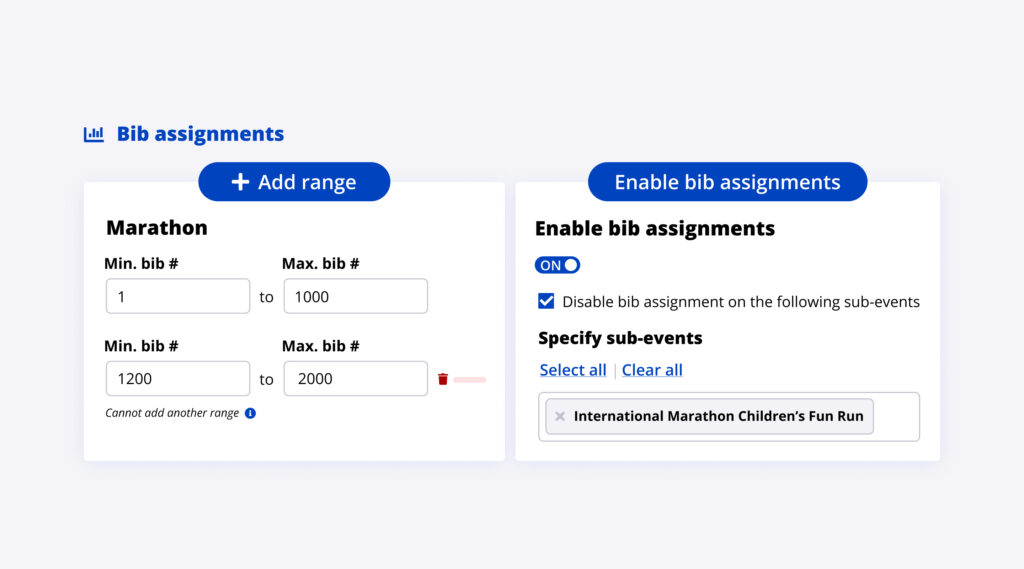Click the Bib assignments section title

(200, 134)
